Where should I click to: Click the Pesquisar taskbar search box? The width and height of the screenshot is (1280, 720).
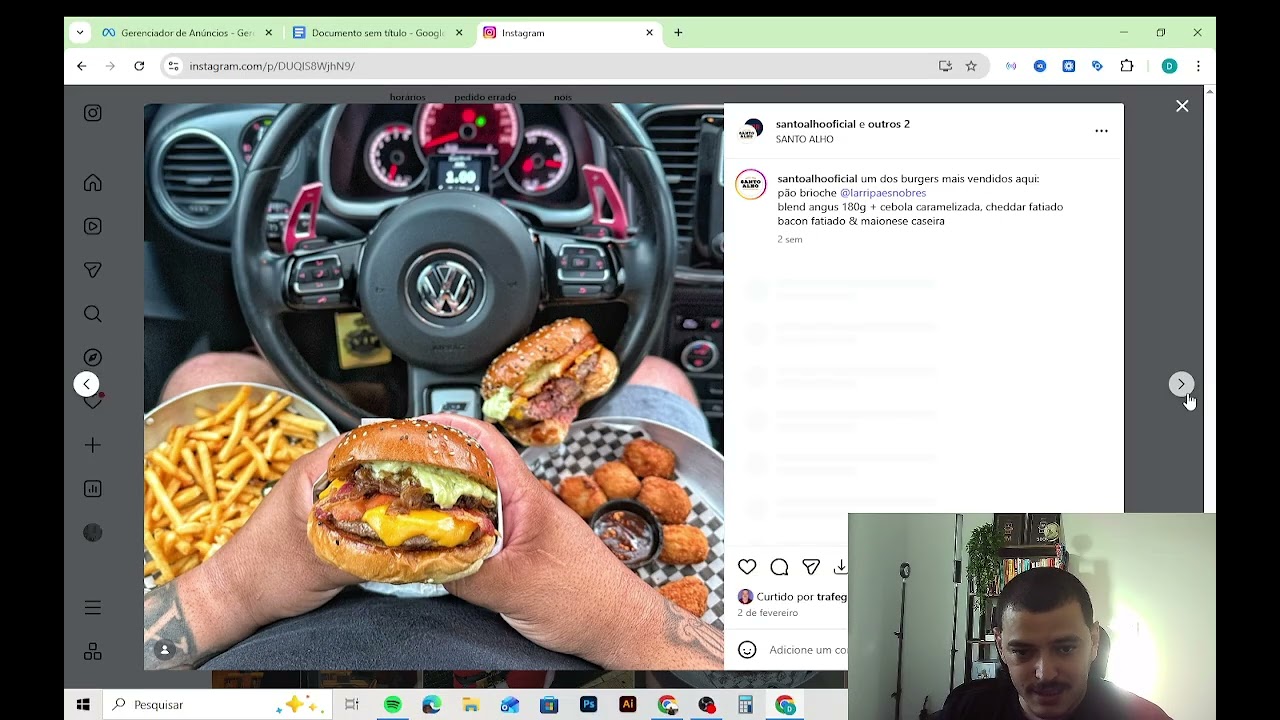[216, 705]
